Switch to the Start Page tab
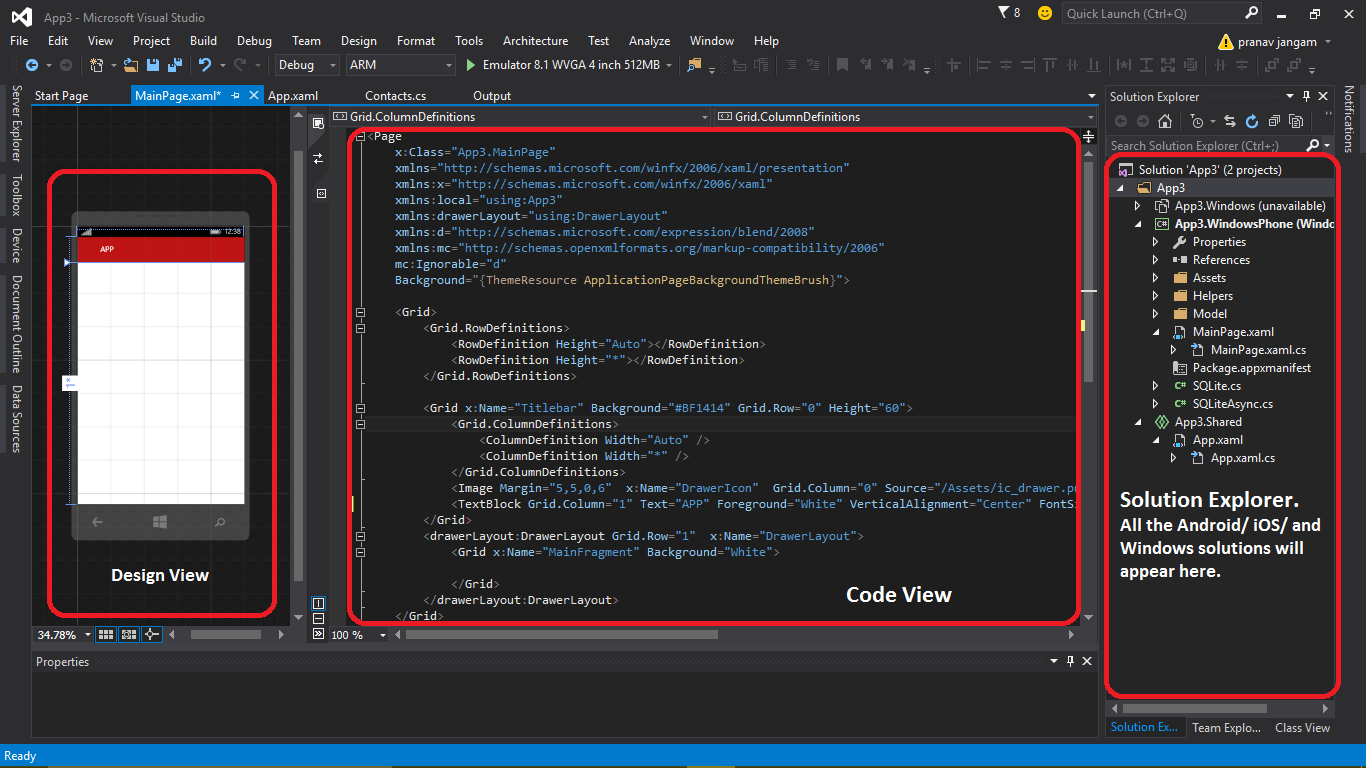This screenshot has width=1366, height=768. pos(61,96)
